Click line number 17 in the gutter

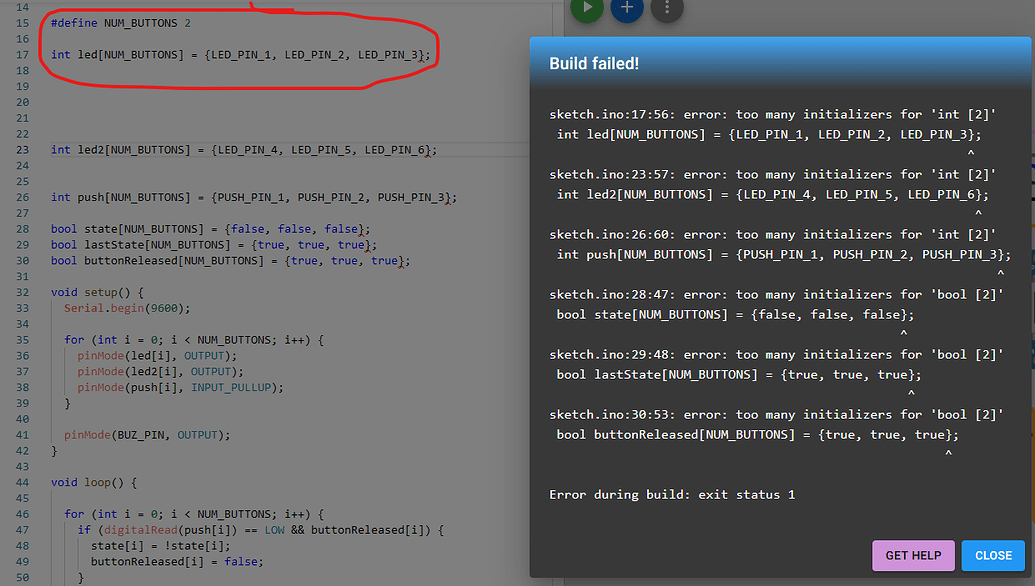point(22,54)
